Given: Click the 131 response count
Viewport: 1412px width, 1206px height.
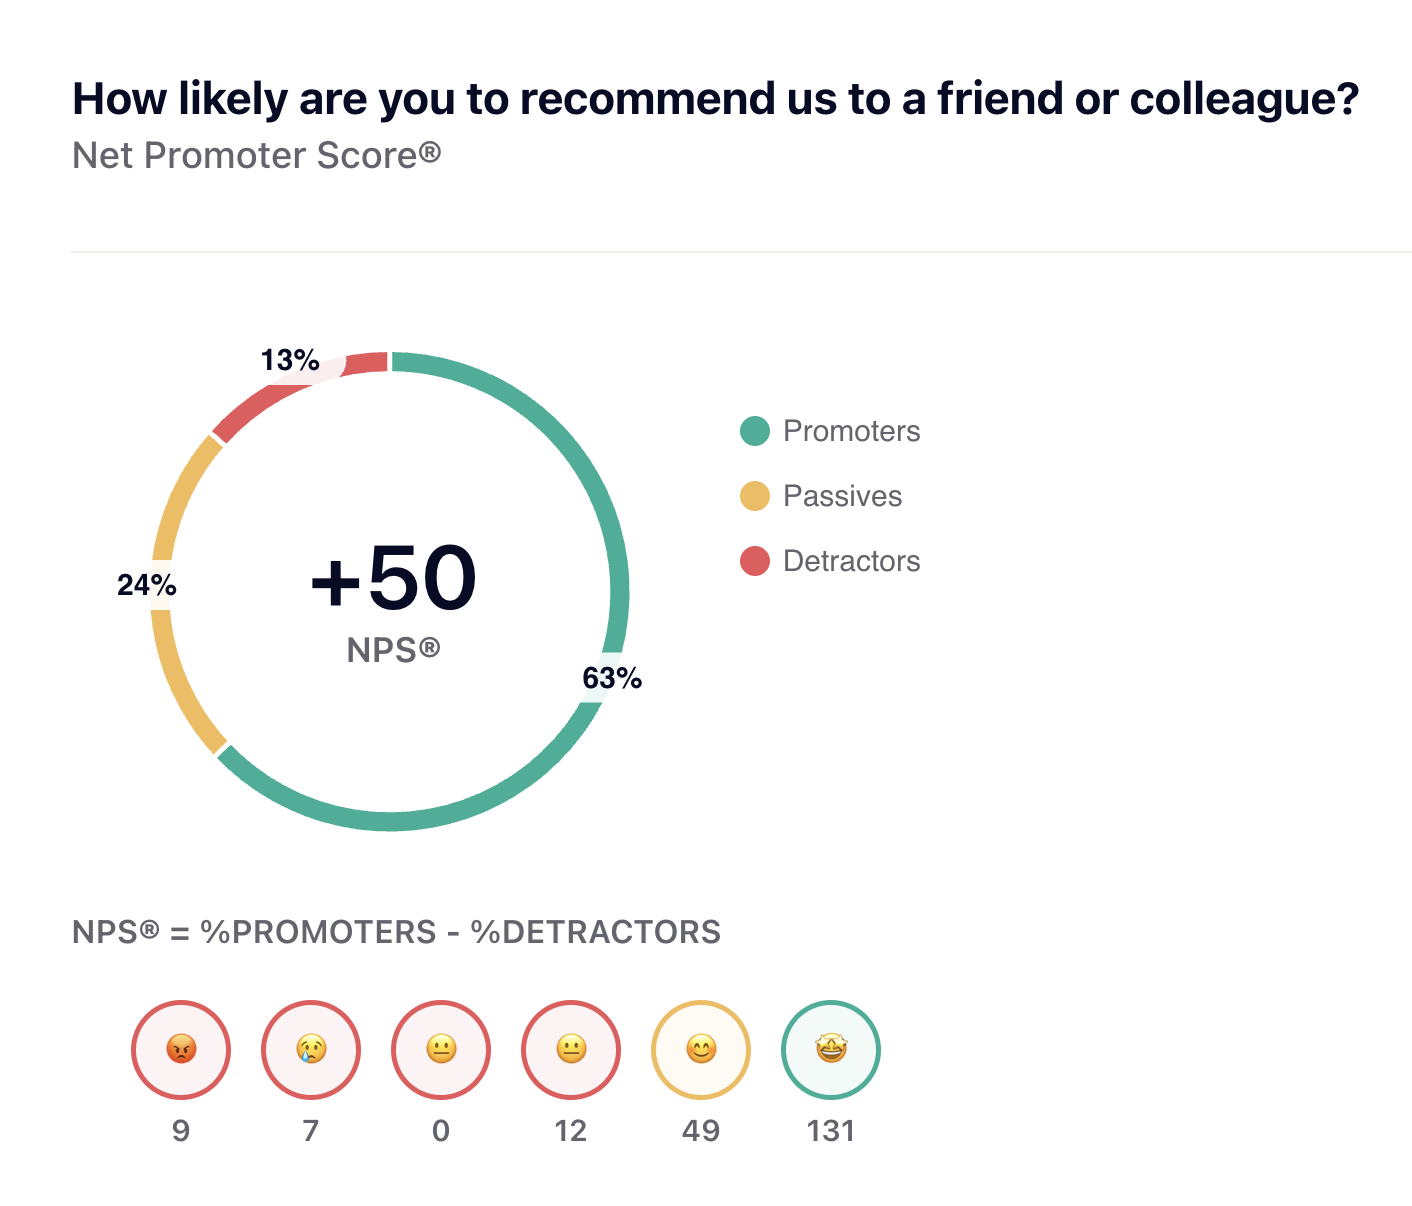Looking at the screenshot, I should (831, 1131).
